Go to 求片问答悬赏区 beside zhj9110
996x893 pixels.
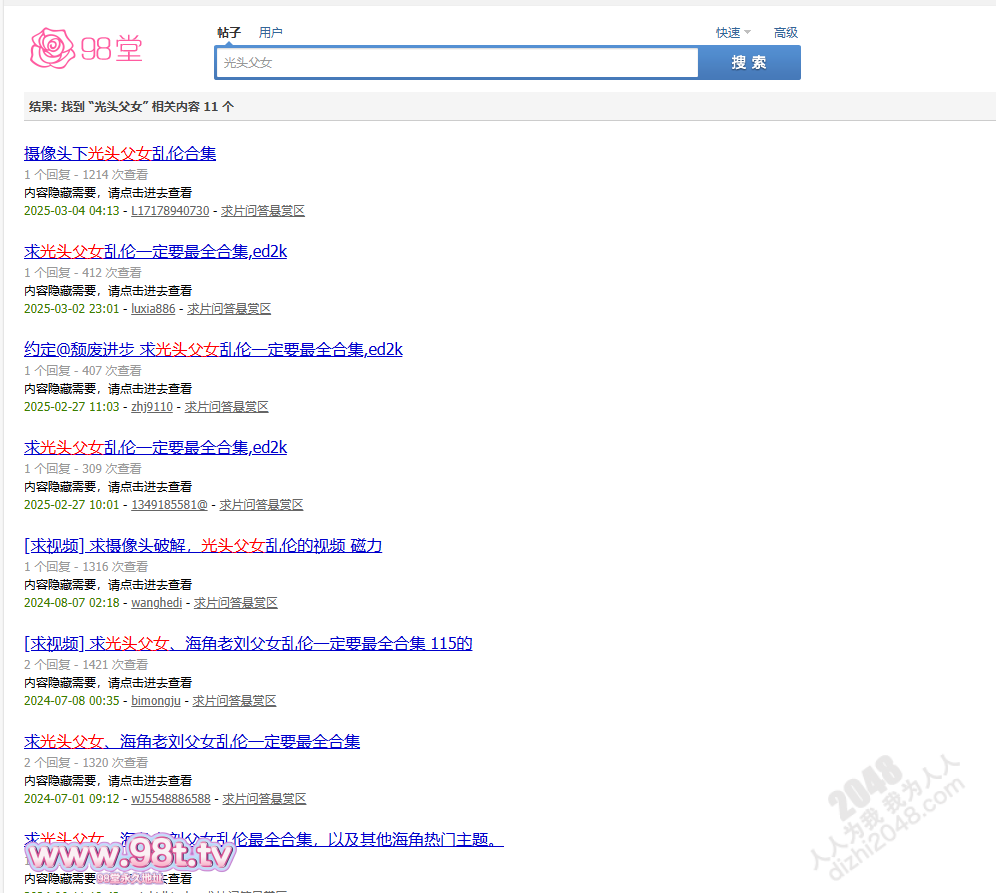point(227,407)
